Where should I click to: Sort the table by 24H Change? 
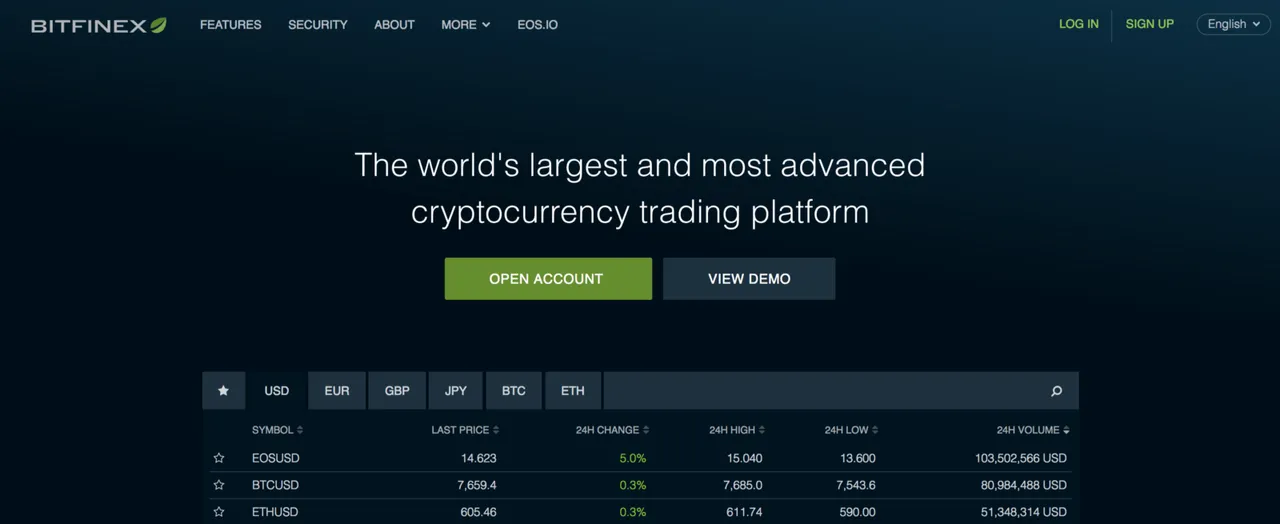(x=612, y=430)
